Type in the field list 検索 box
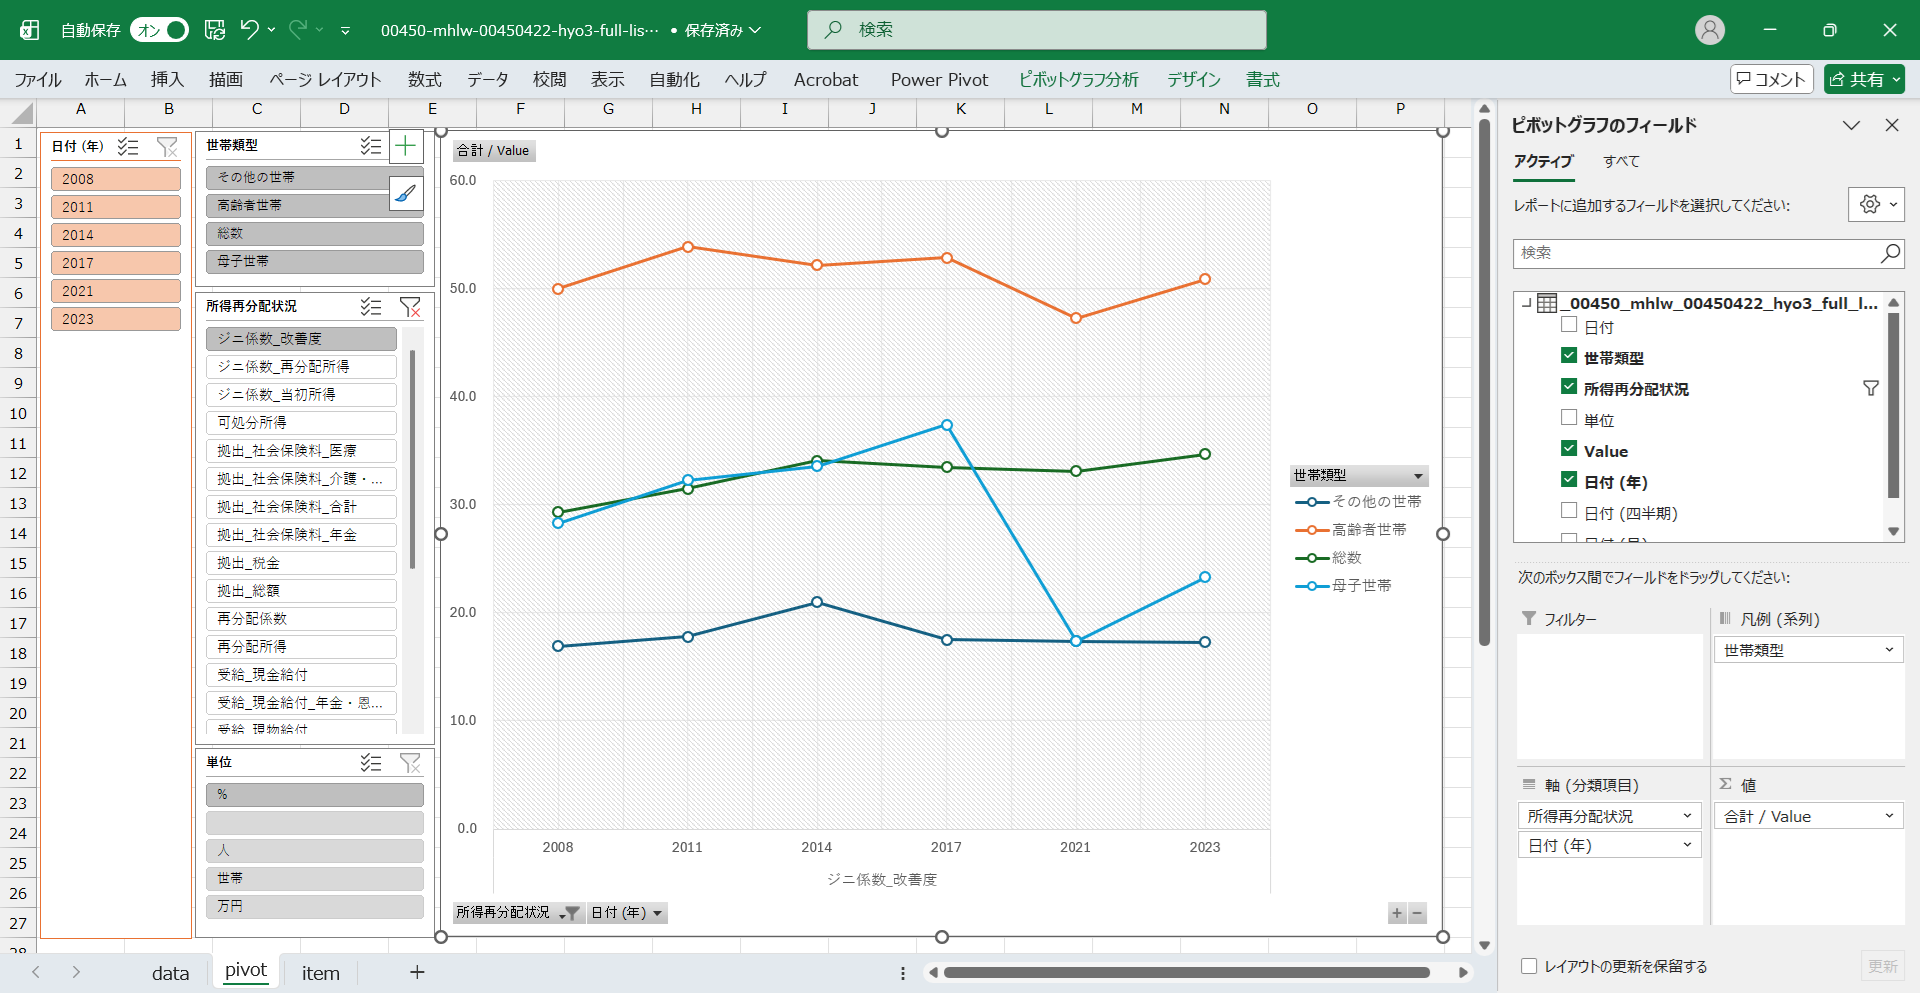The height and width of the screenshot is (993, 1920). tap(1696, 253)
